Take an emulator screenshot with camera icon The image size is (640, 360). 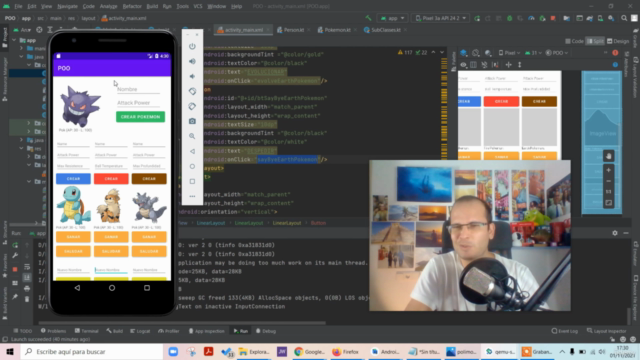coord(192,121)
